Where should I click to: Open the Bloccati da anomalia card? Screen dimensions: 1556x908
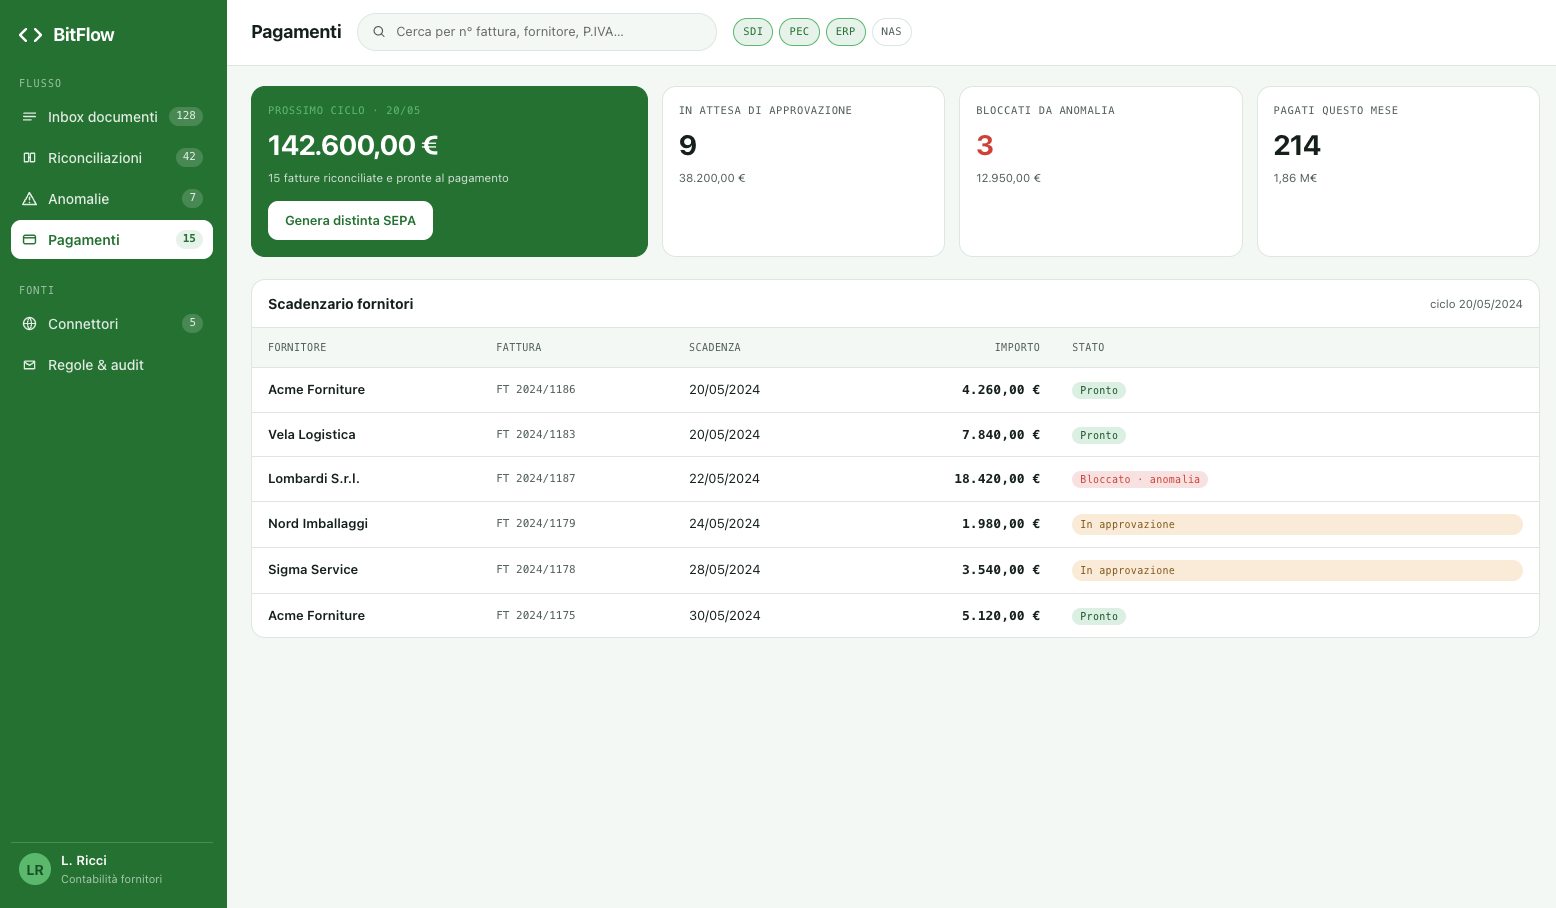(1100, 171)
